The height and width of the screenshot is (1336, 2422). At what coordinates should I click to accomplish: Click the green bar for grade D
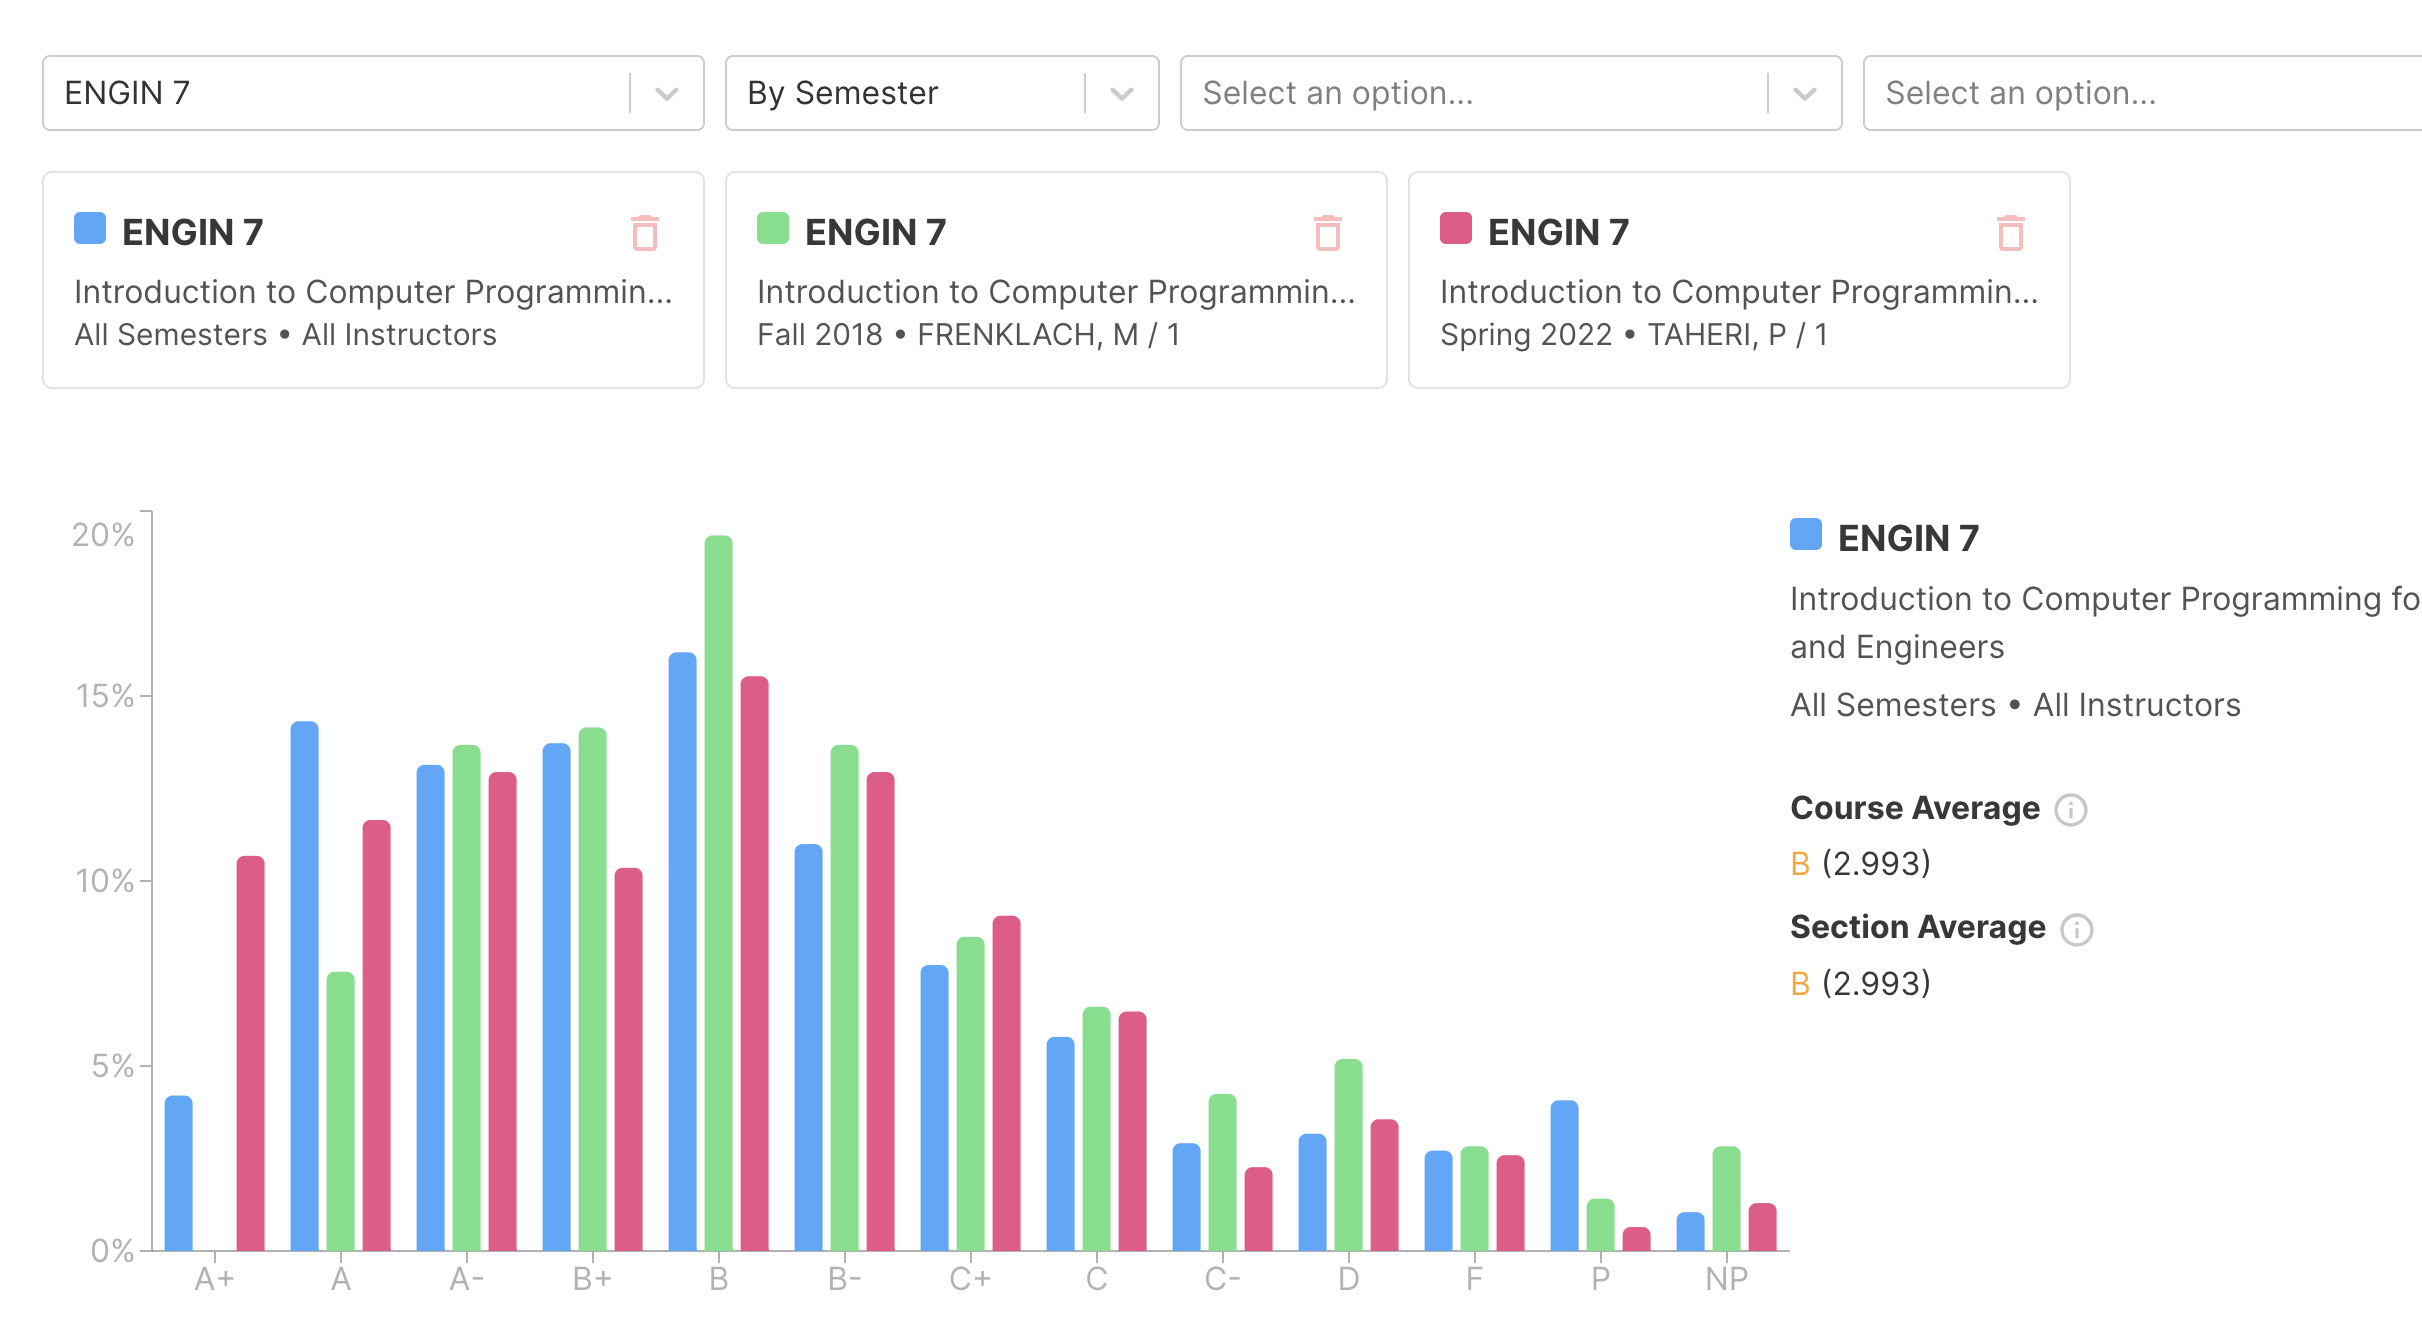click(x=1348, y=1154)
